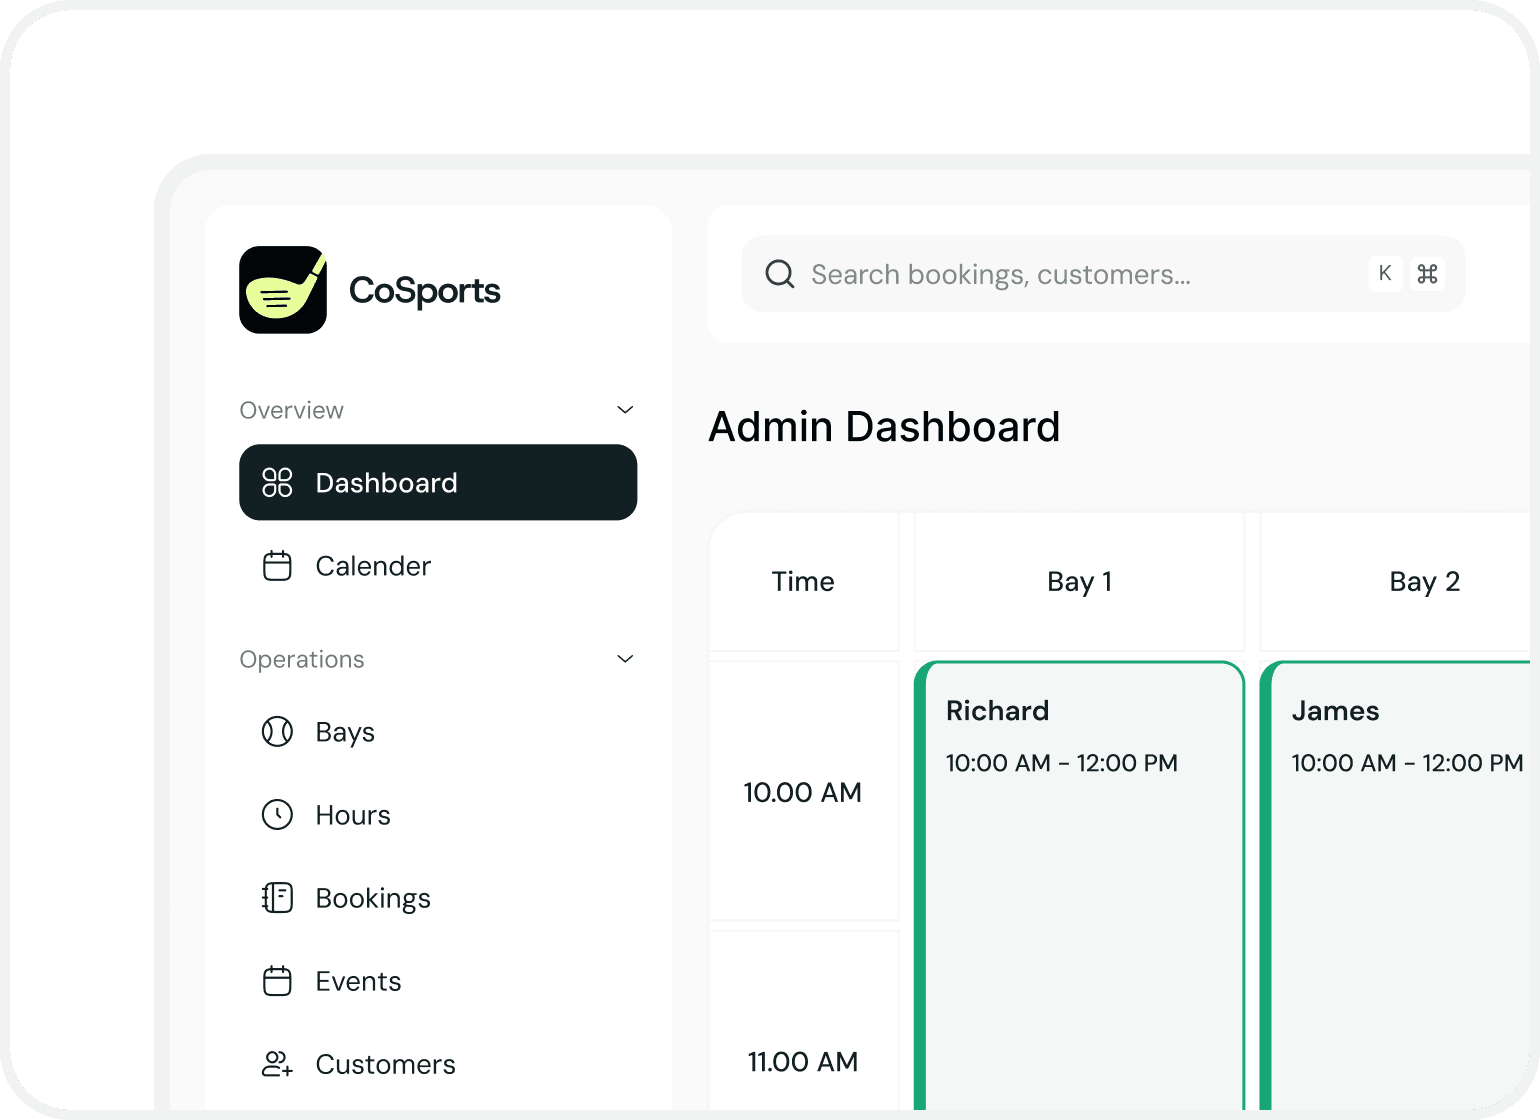The image size is (1540, 1120).
Task: Click the CoSports golf club logo
Action: (283, 290)
